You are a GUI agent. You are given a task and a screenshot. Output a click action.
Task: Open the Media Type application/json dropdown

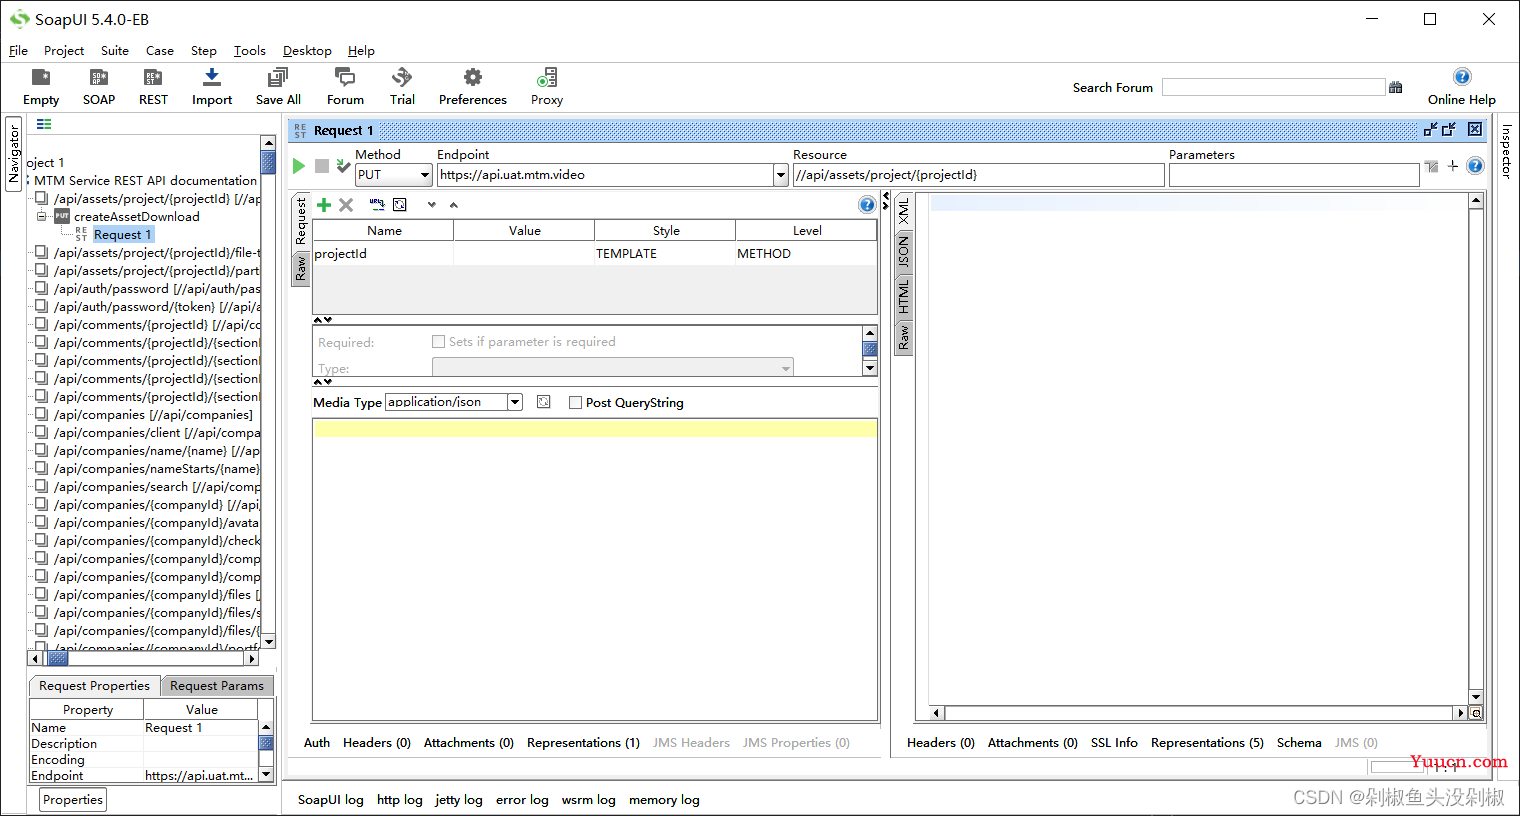[454, 402]
